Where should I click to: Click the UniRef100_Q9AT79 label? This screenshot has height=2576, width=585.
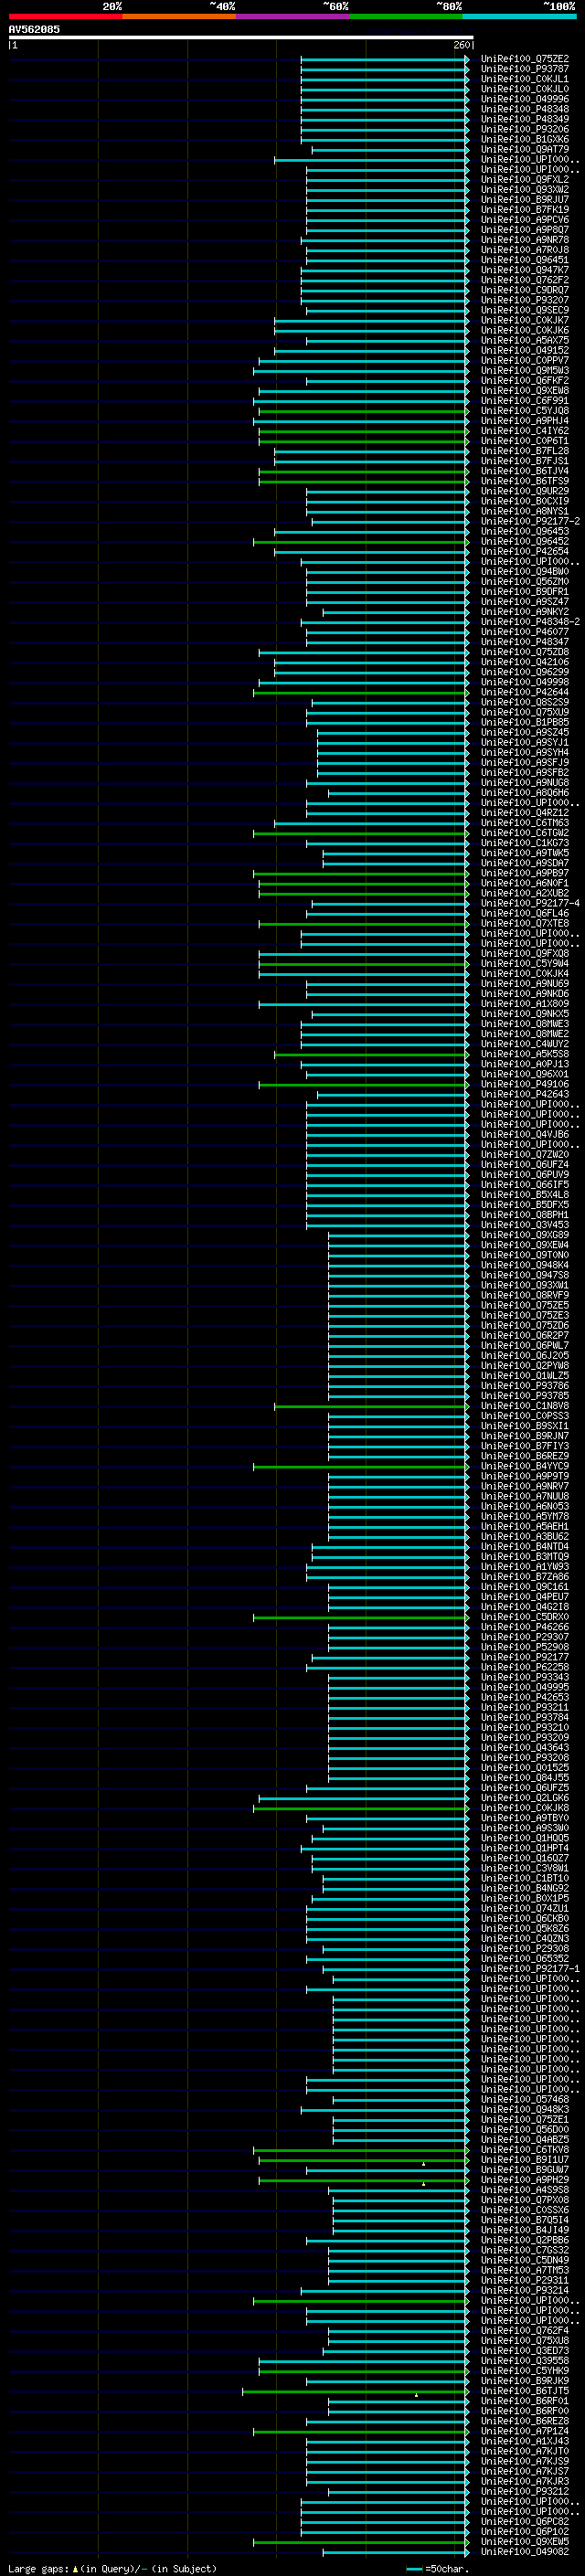pyautogui.click(x=525, y=149)
